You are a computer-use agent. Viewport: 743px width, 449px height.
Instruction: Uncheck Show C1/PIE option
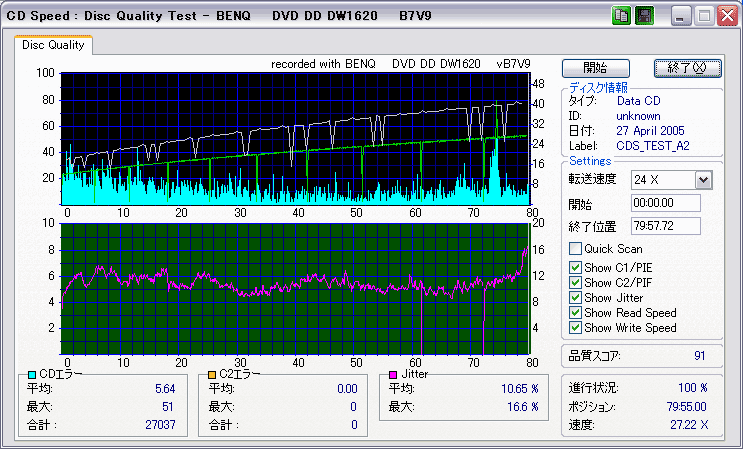pyautogui.click(x=575, y=266)
